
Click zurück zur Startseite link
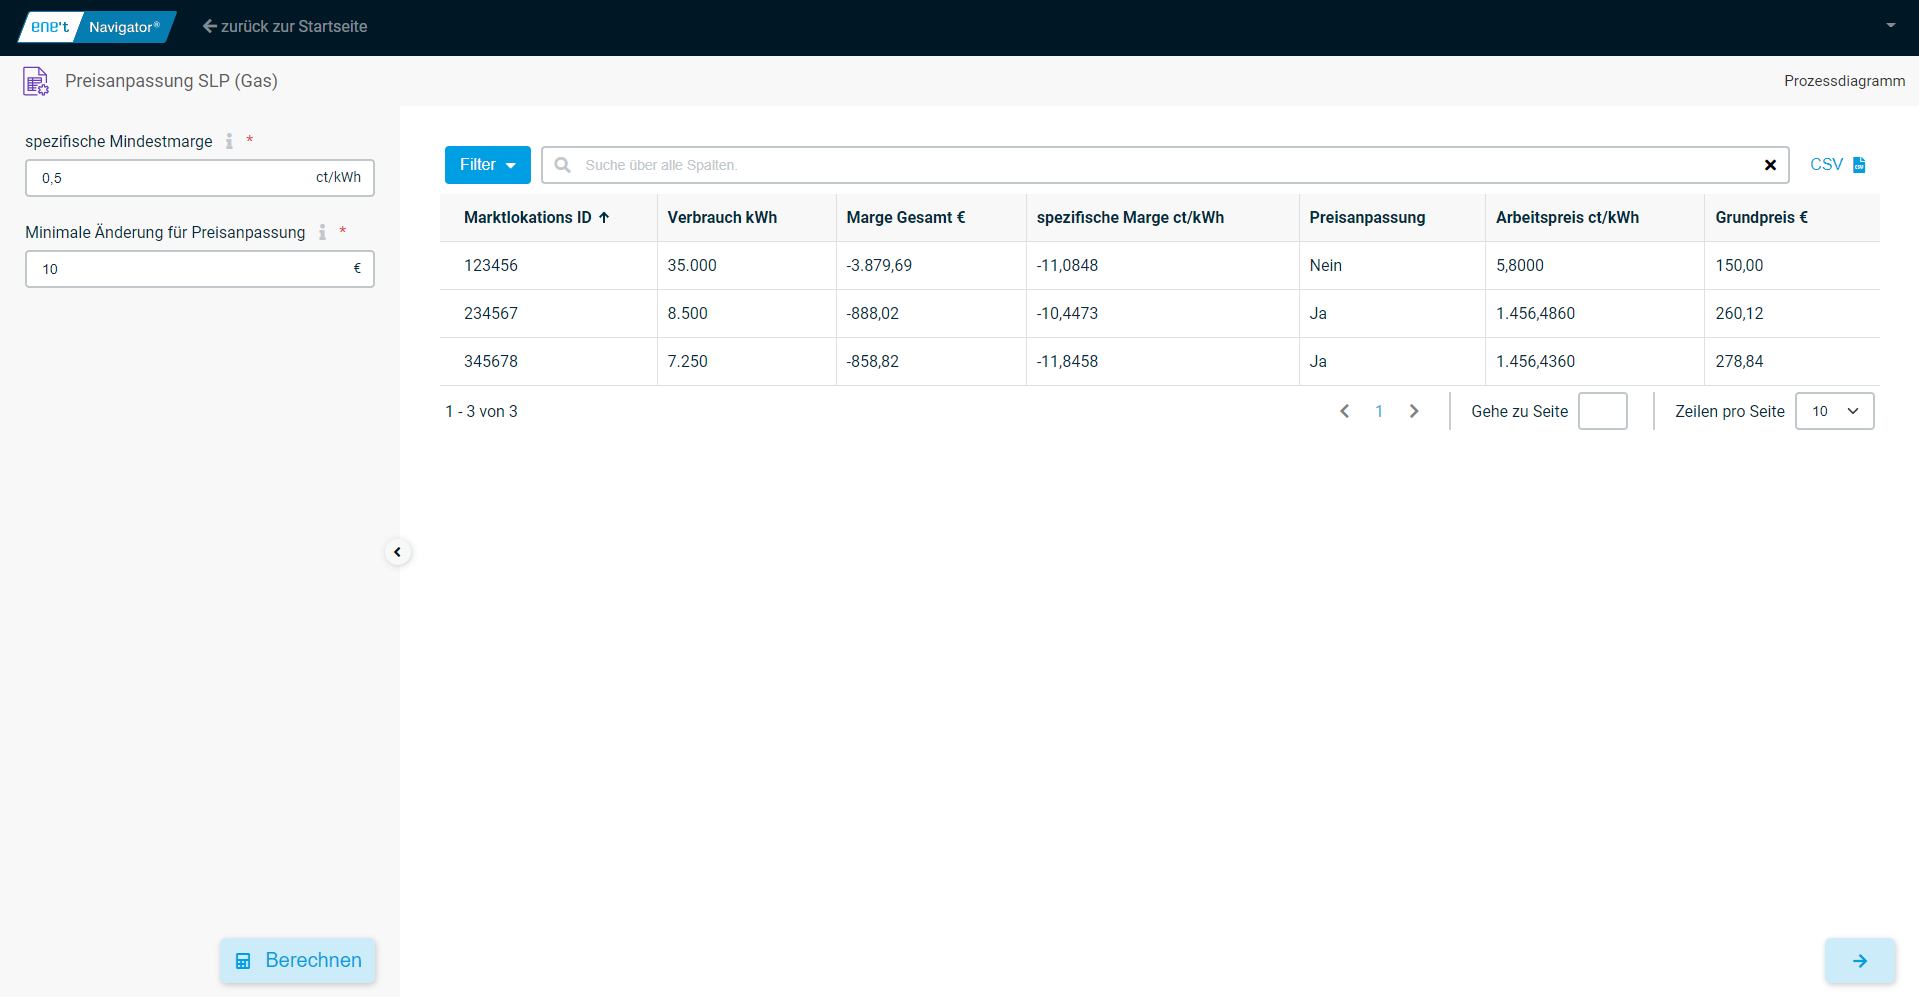coord(285,27)
